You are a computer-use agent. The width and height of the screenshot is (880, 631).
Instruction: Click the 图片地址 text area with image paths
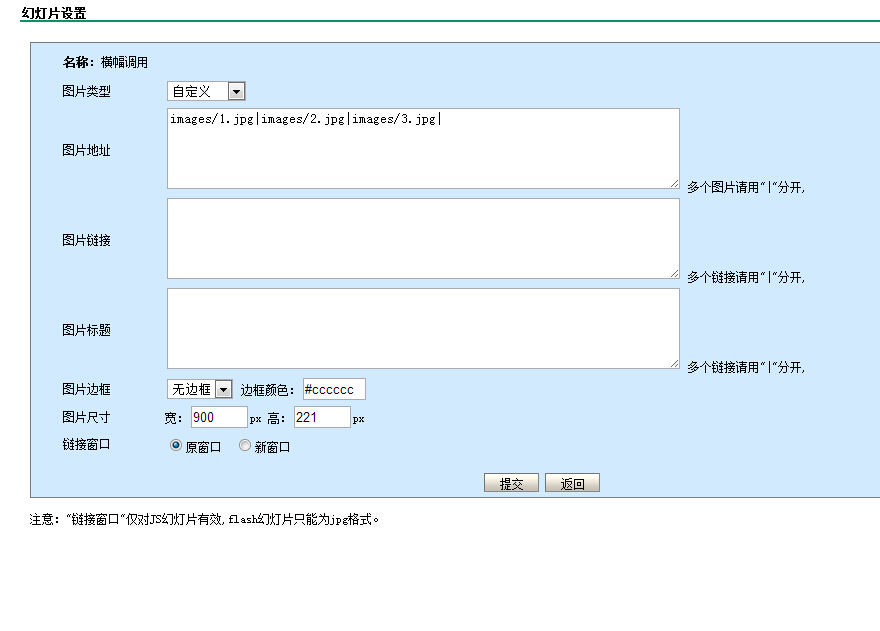point(422,148)
